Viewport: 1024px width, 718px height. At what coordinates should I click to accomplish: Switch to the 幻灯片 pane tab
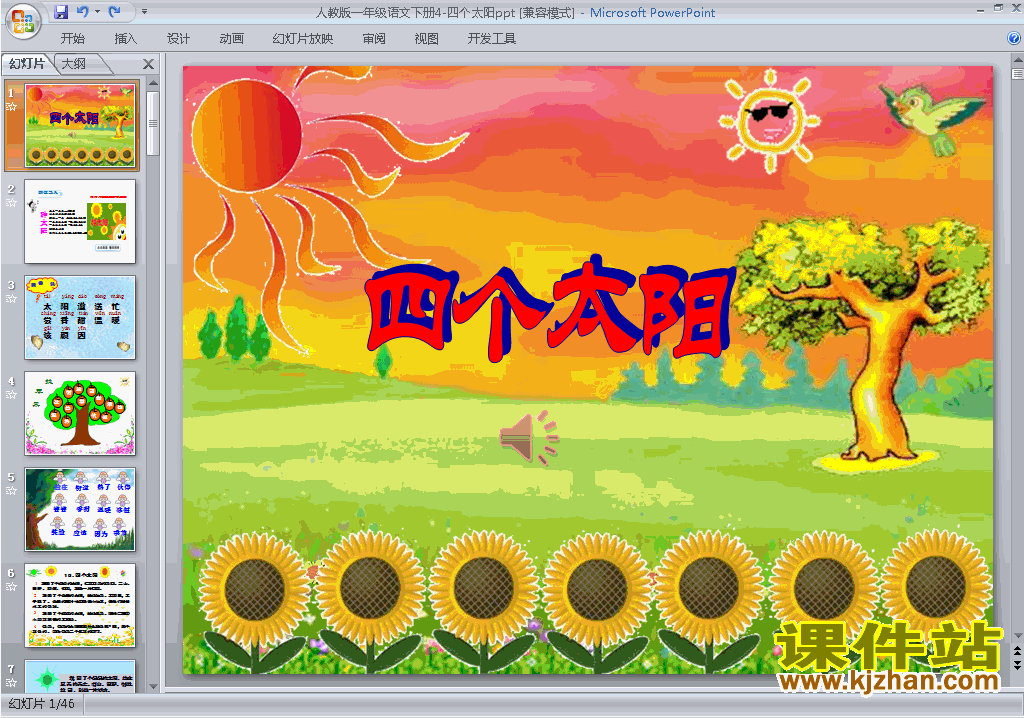point(27,63)
